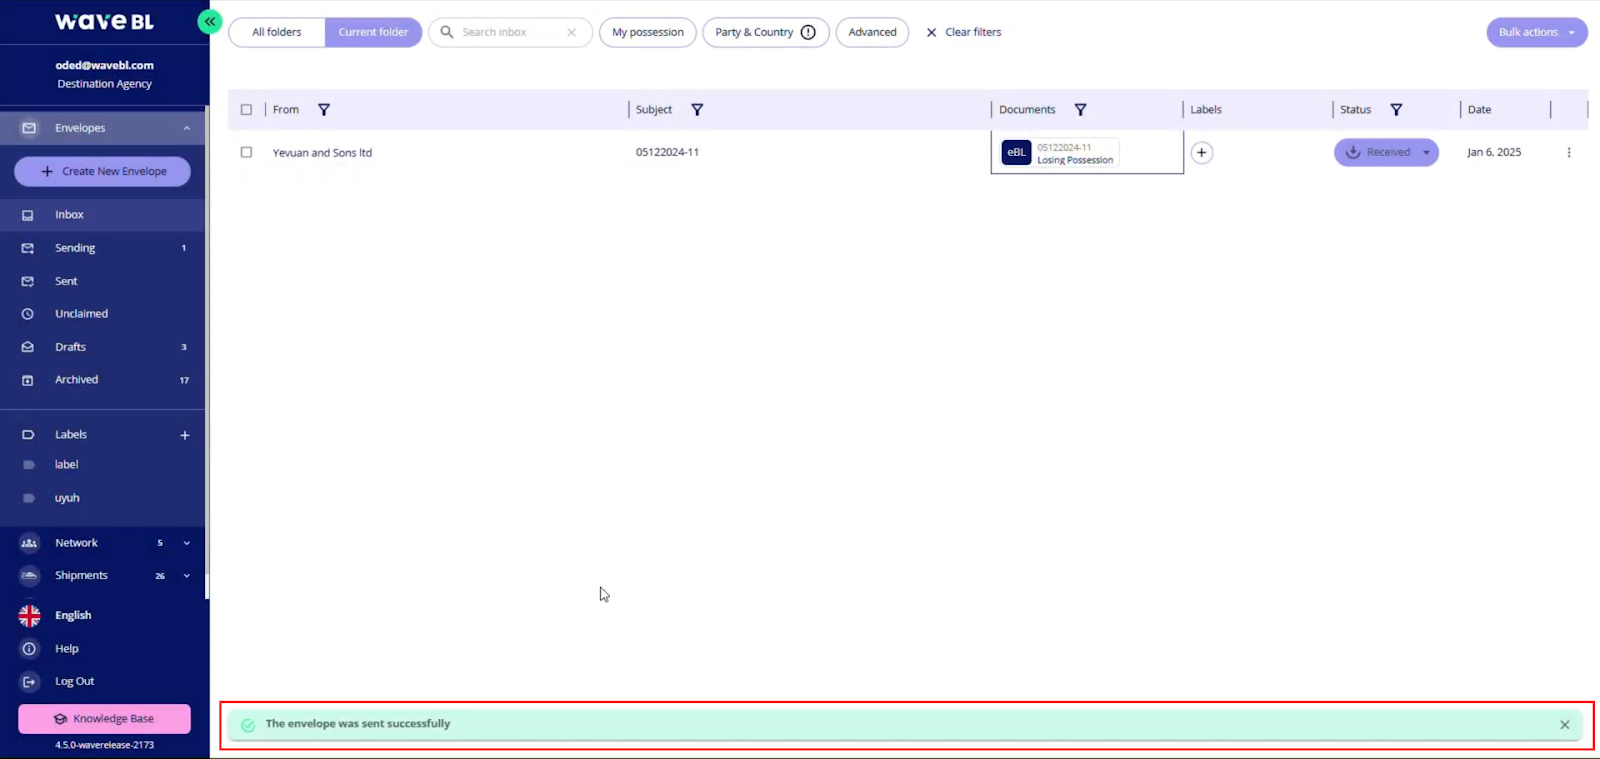Click Log Out
This screenshot has height=759, width=1600.
(x=75, y=682)
